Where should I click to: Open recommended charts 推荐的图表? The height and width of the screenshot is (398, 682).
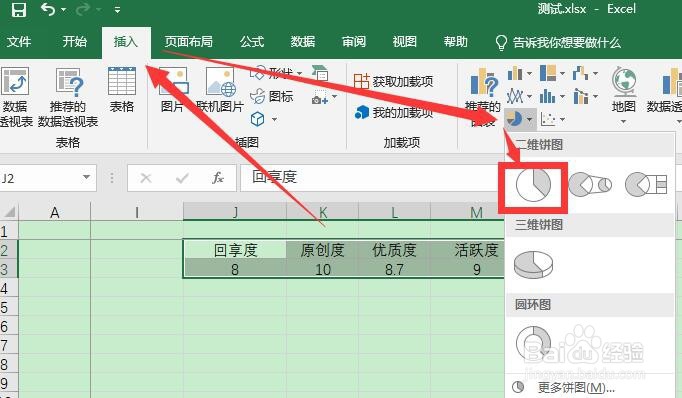click(x=483, y=97)
